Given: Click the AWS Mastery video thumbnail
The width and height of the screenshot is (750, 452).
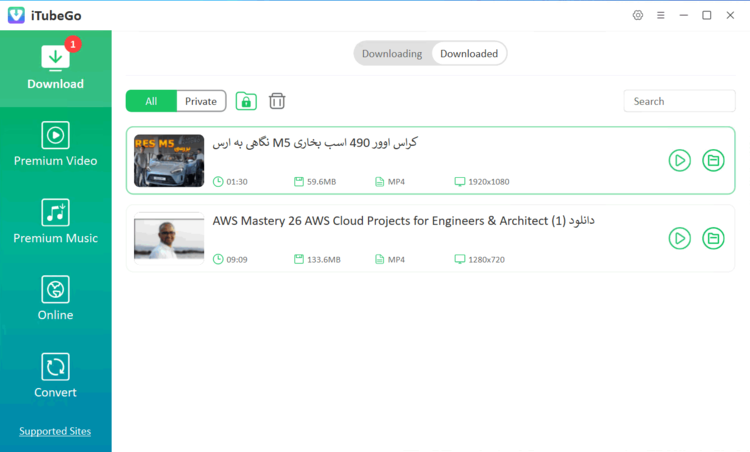Looking at the screenshot, I should 169,238.
